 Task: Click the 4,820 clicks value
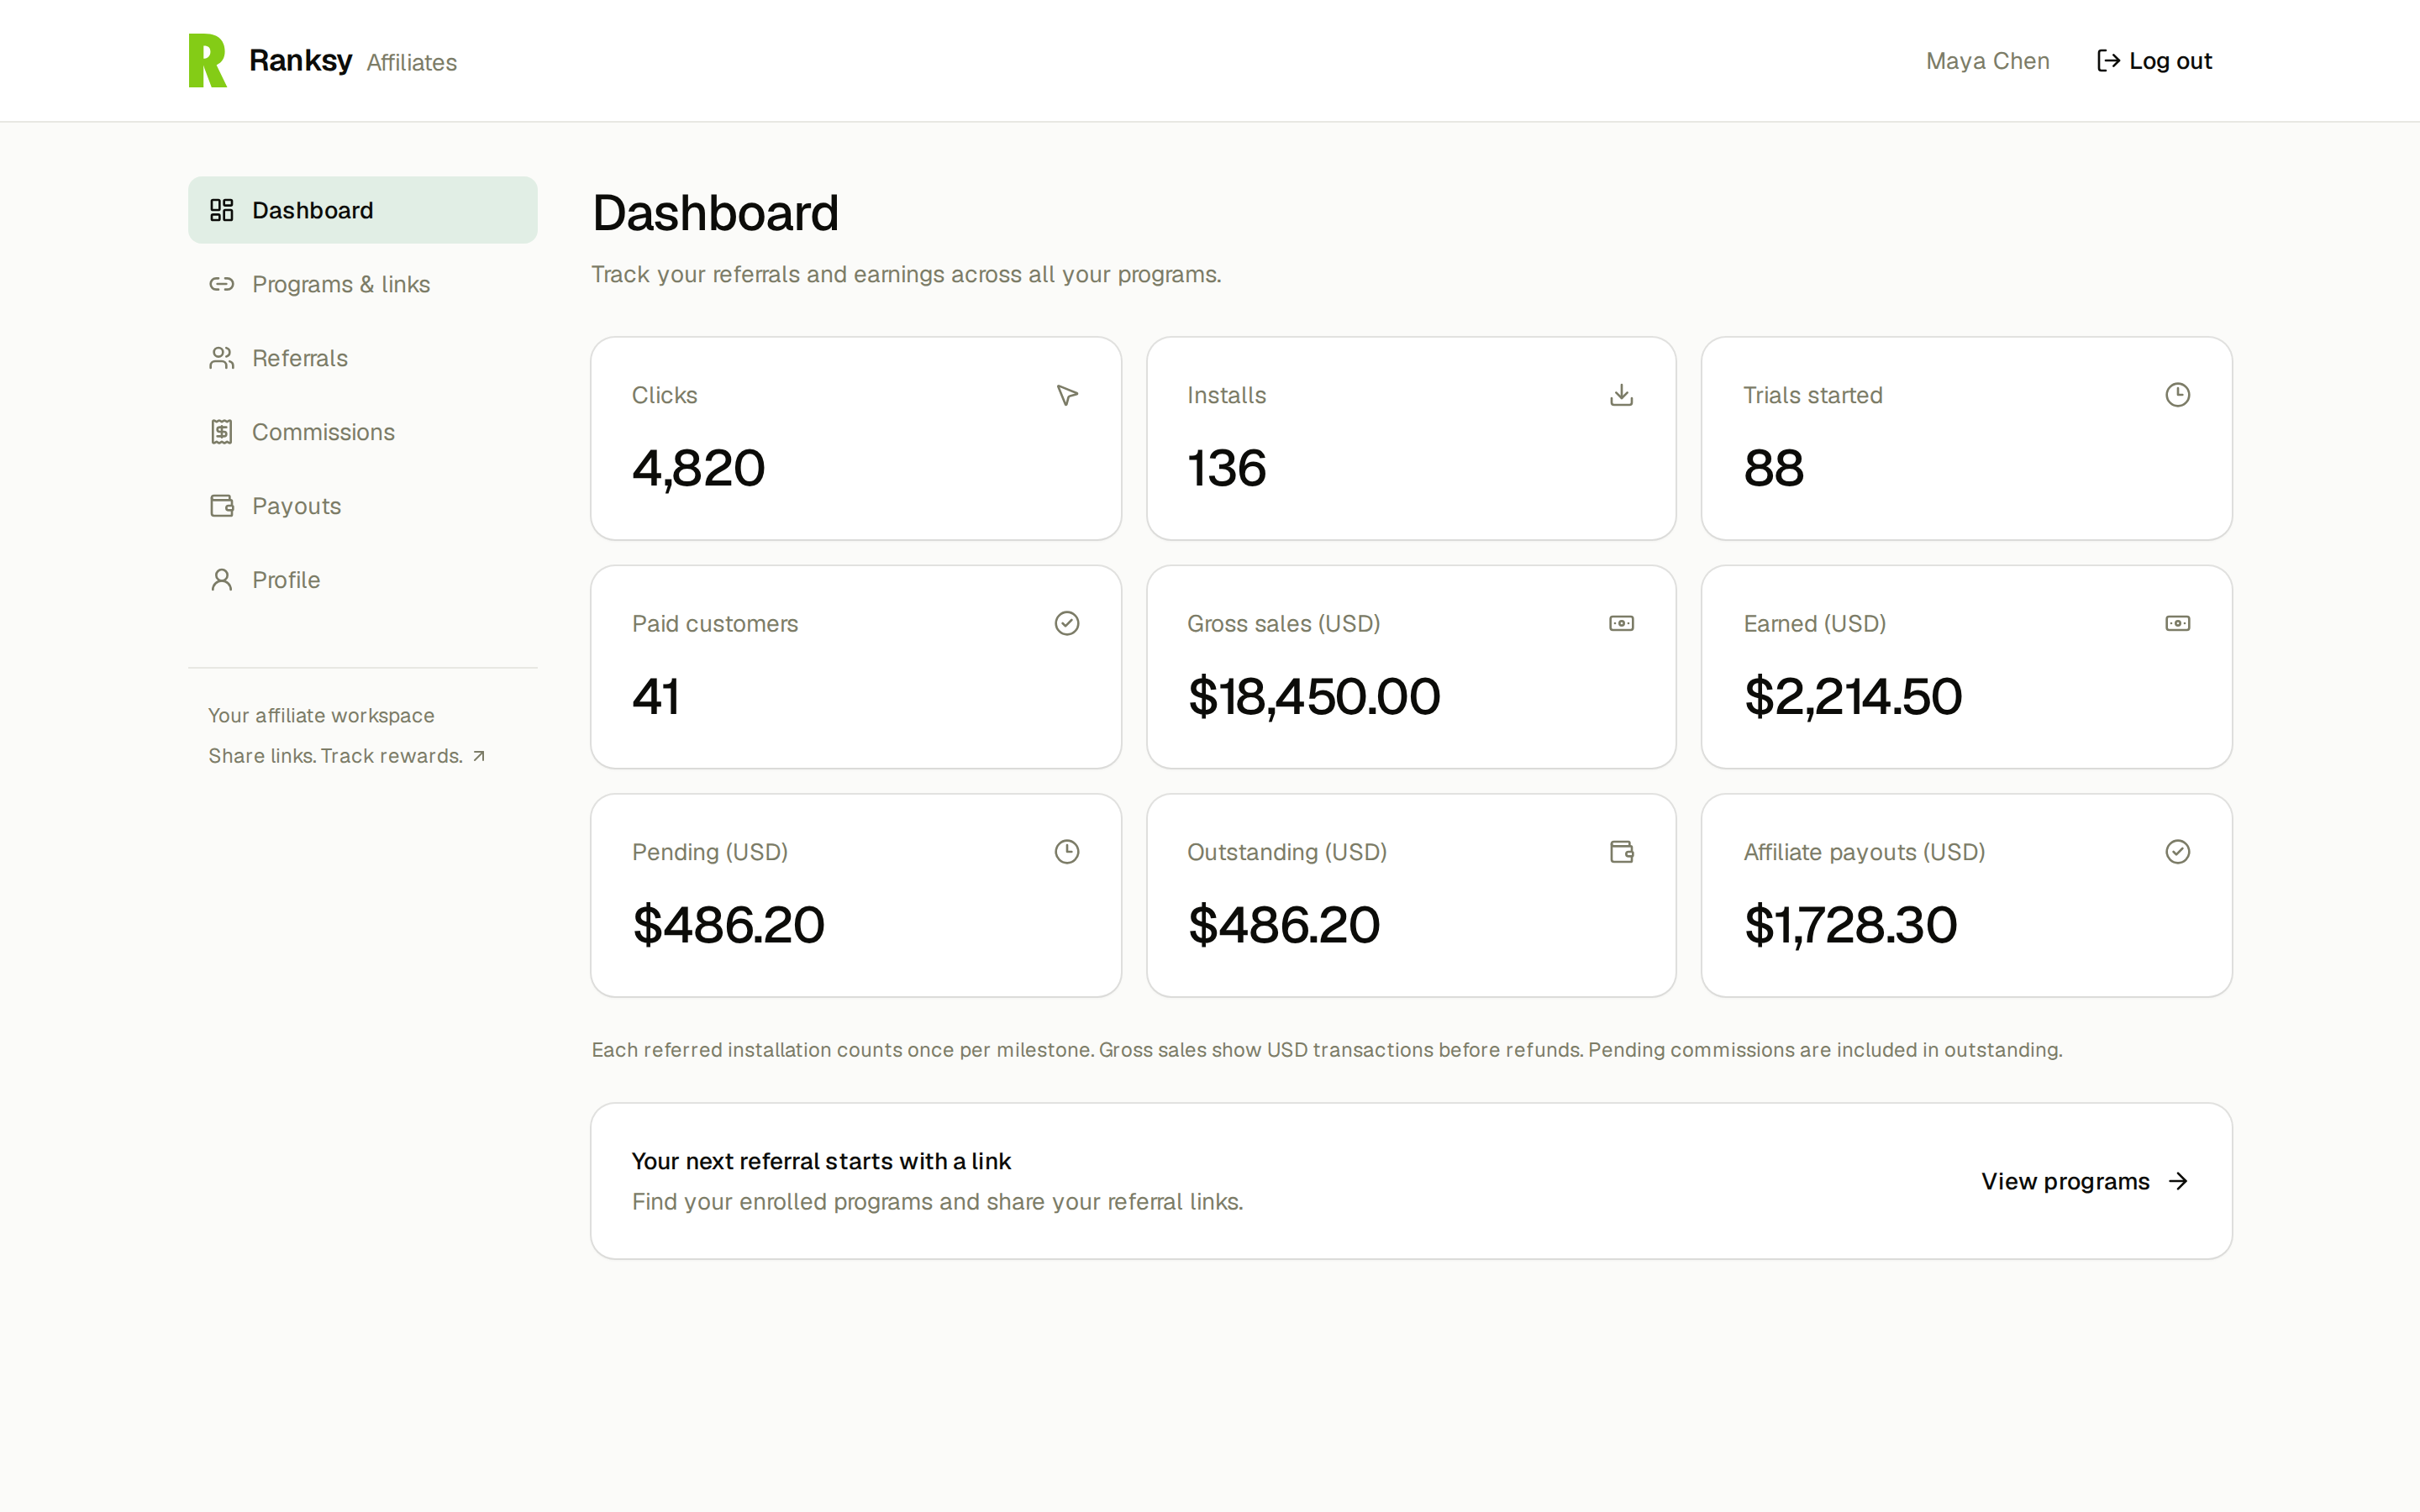coord(698,468)
